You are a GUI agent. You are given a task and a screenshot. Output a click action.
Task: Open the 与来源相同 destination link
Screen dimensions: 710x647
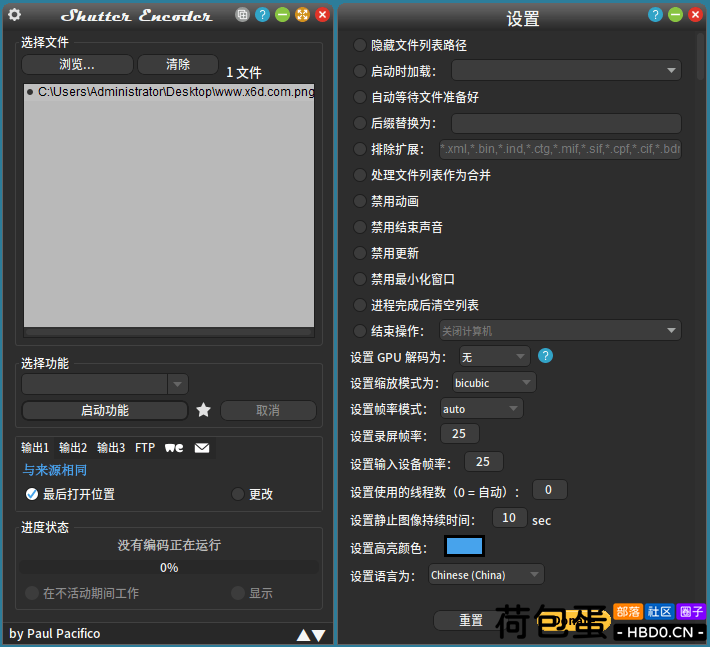coord(55,470)
